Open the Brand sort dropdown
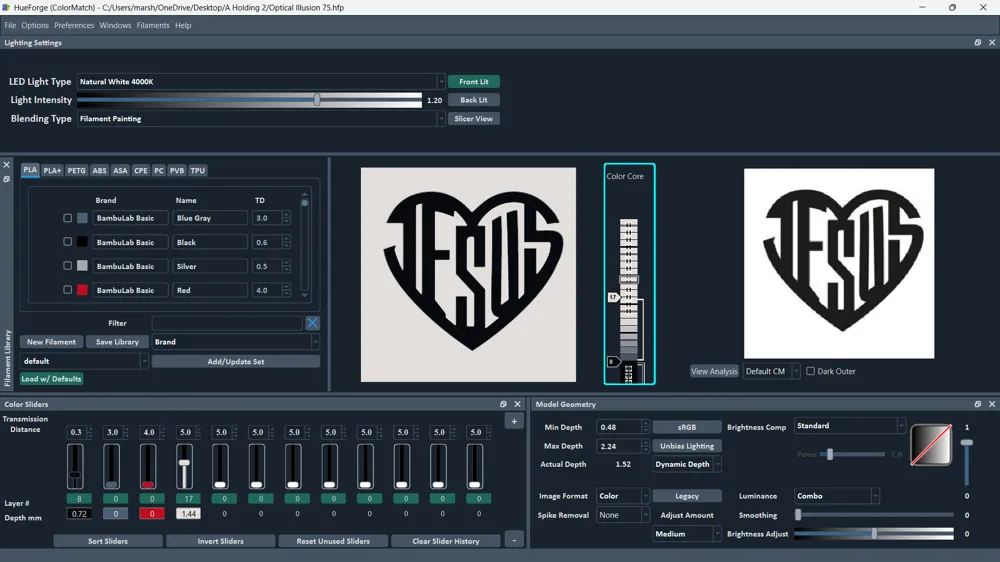Screen dimensions: 1000x562 pyautogui.click(x=235, y=342)
